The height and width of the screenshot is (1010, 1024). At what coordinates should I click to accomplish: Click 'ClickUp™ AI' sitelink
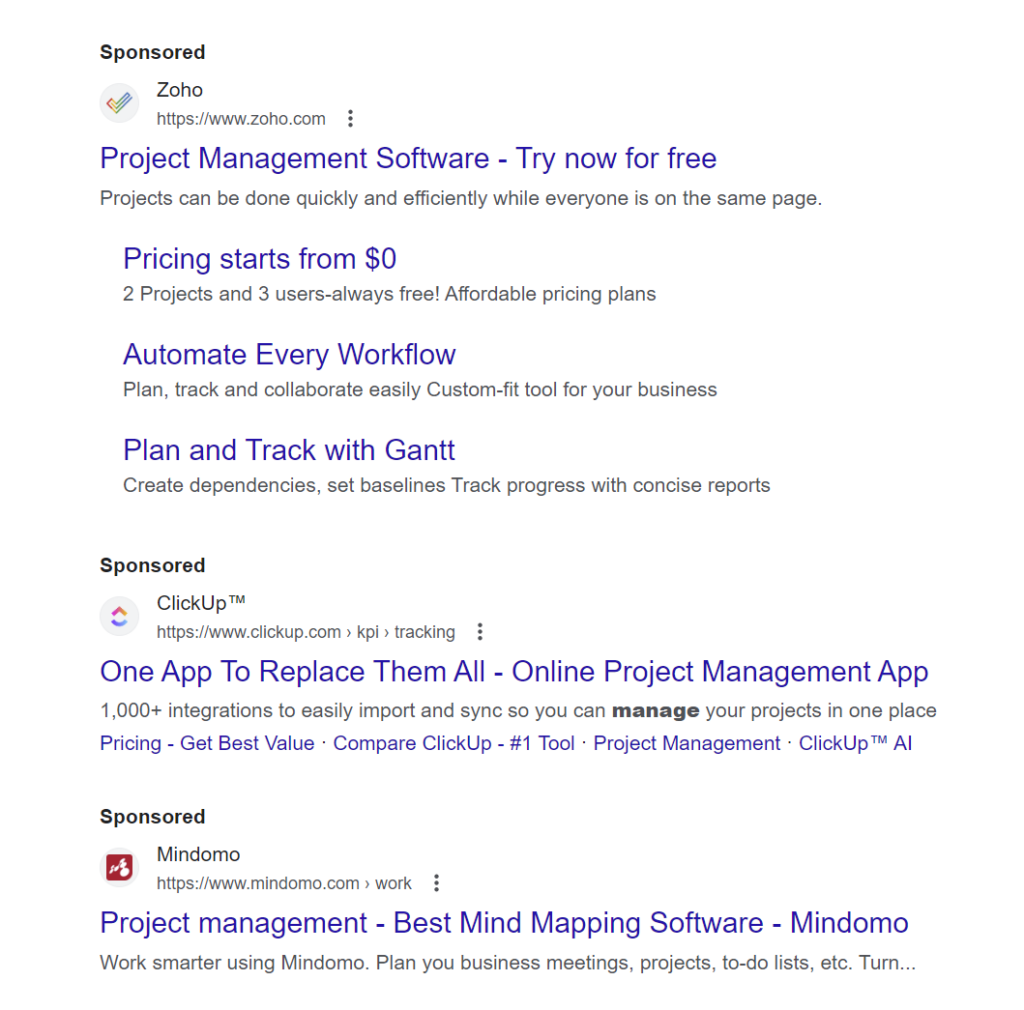coord(855,743)
